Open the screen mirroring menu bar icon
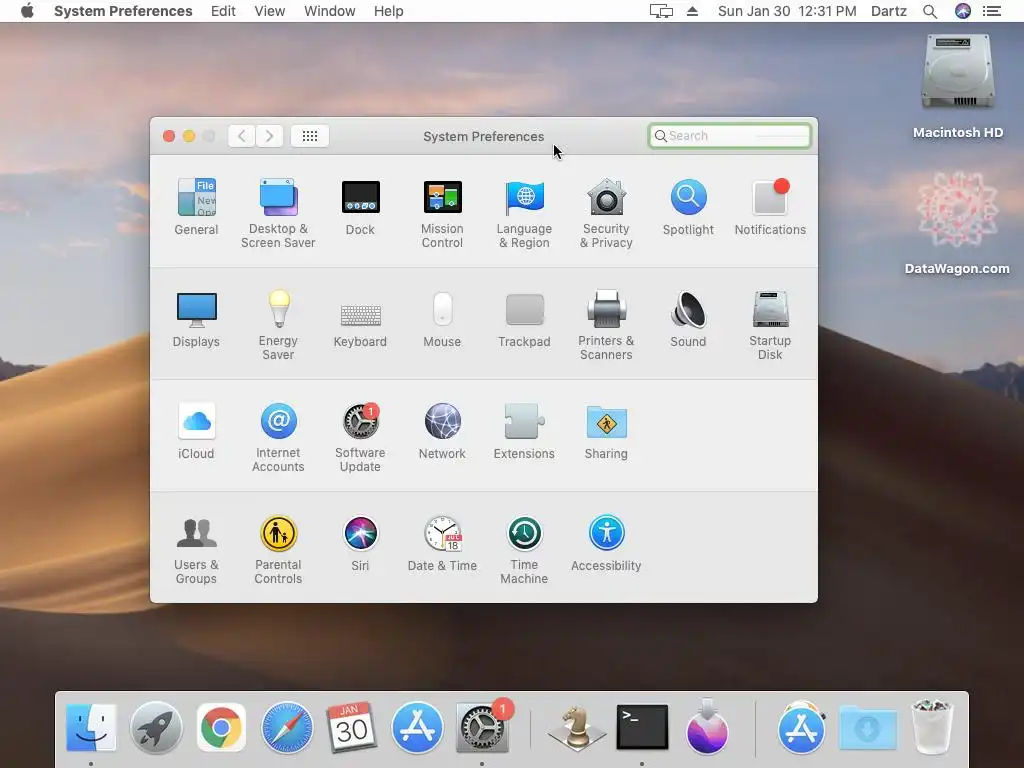Screen dimensions: 1024x768 tap(661, 11)
